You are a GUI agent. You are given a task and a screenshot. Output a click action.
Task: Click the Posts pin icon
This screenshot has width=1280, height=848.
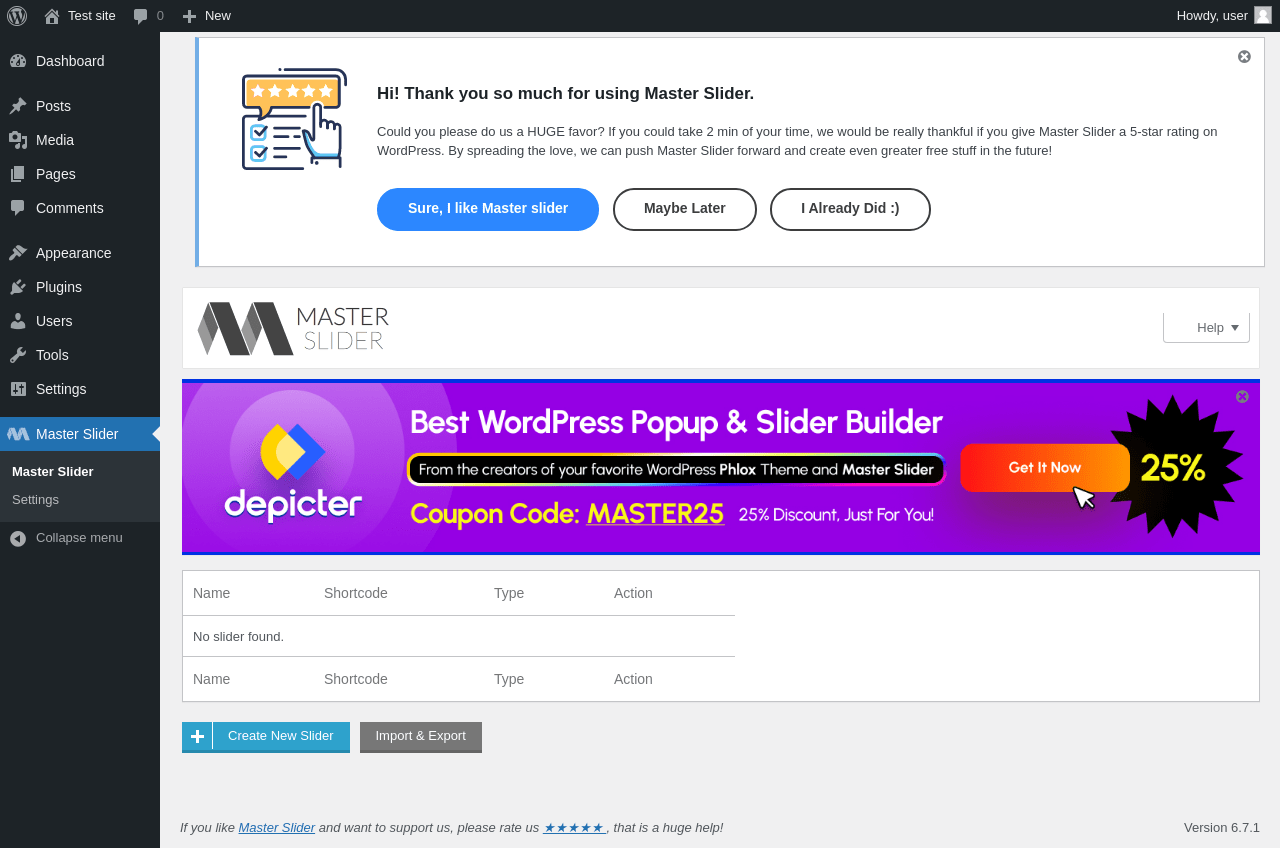point(18,106)
